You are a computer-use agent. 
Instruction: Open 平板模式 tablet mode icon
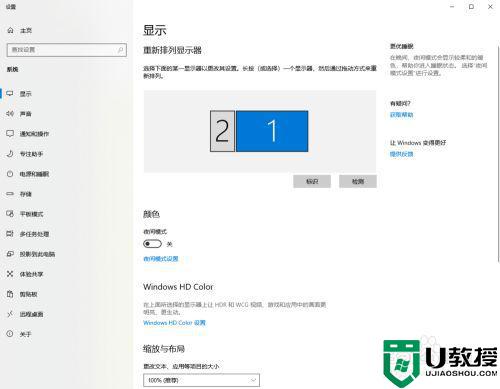click(x=10, y=214)
